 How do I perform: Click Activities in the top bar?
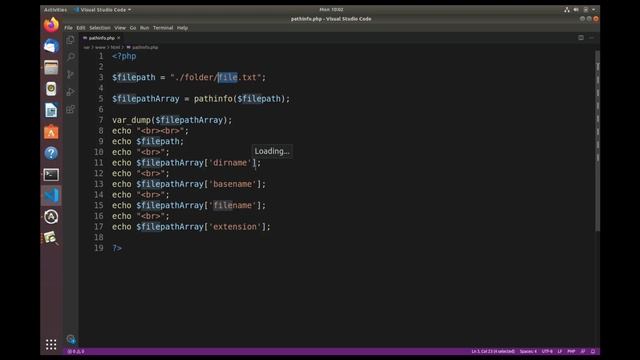pyautogui.click(x=56, y=9)
